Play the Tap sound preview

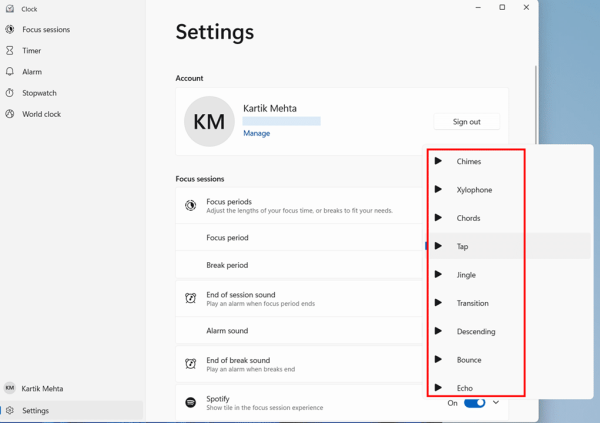point(438,246)
